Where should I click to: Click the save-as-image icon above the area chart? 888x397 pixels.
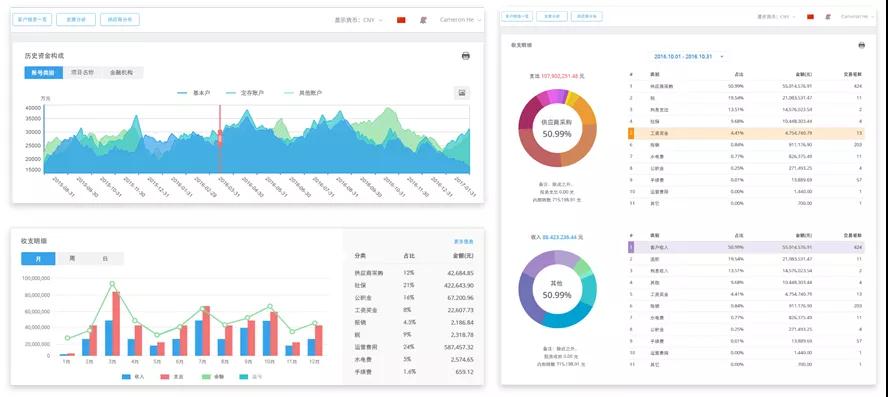[x=462, y=93]
